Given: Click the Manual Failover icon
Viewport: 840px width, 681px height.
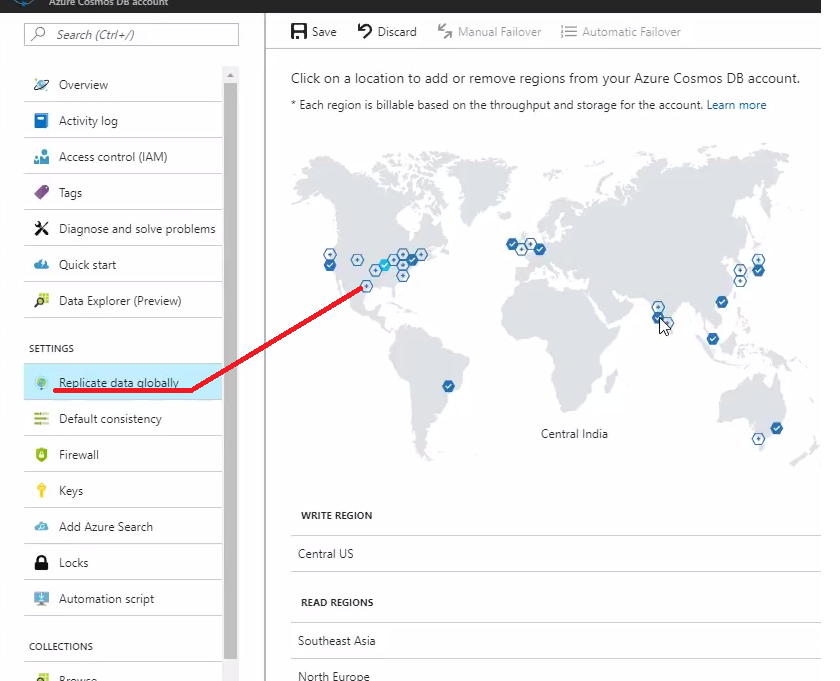Looking at the screenshot, I should 445,32.
